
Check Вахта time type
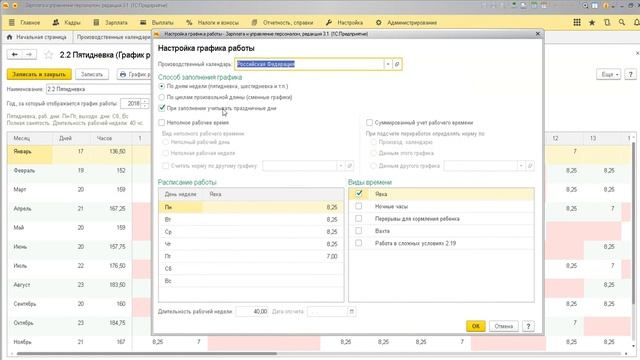point(358,231)
